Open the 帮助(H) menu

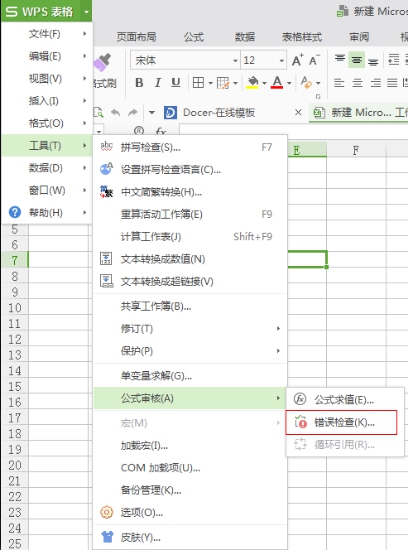coord(47,212)
